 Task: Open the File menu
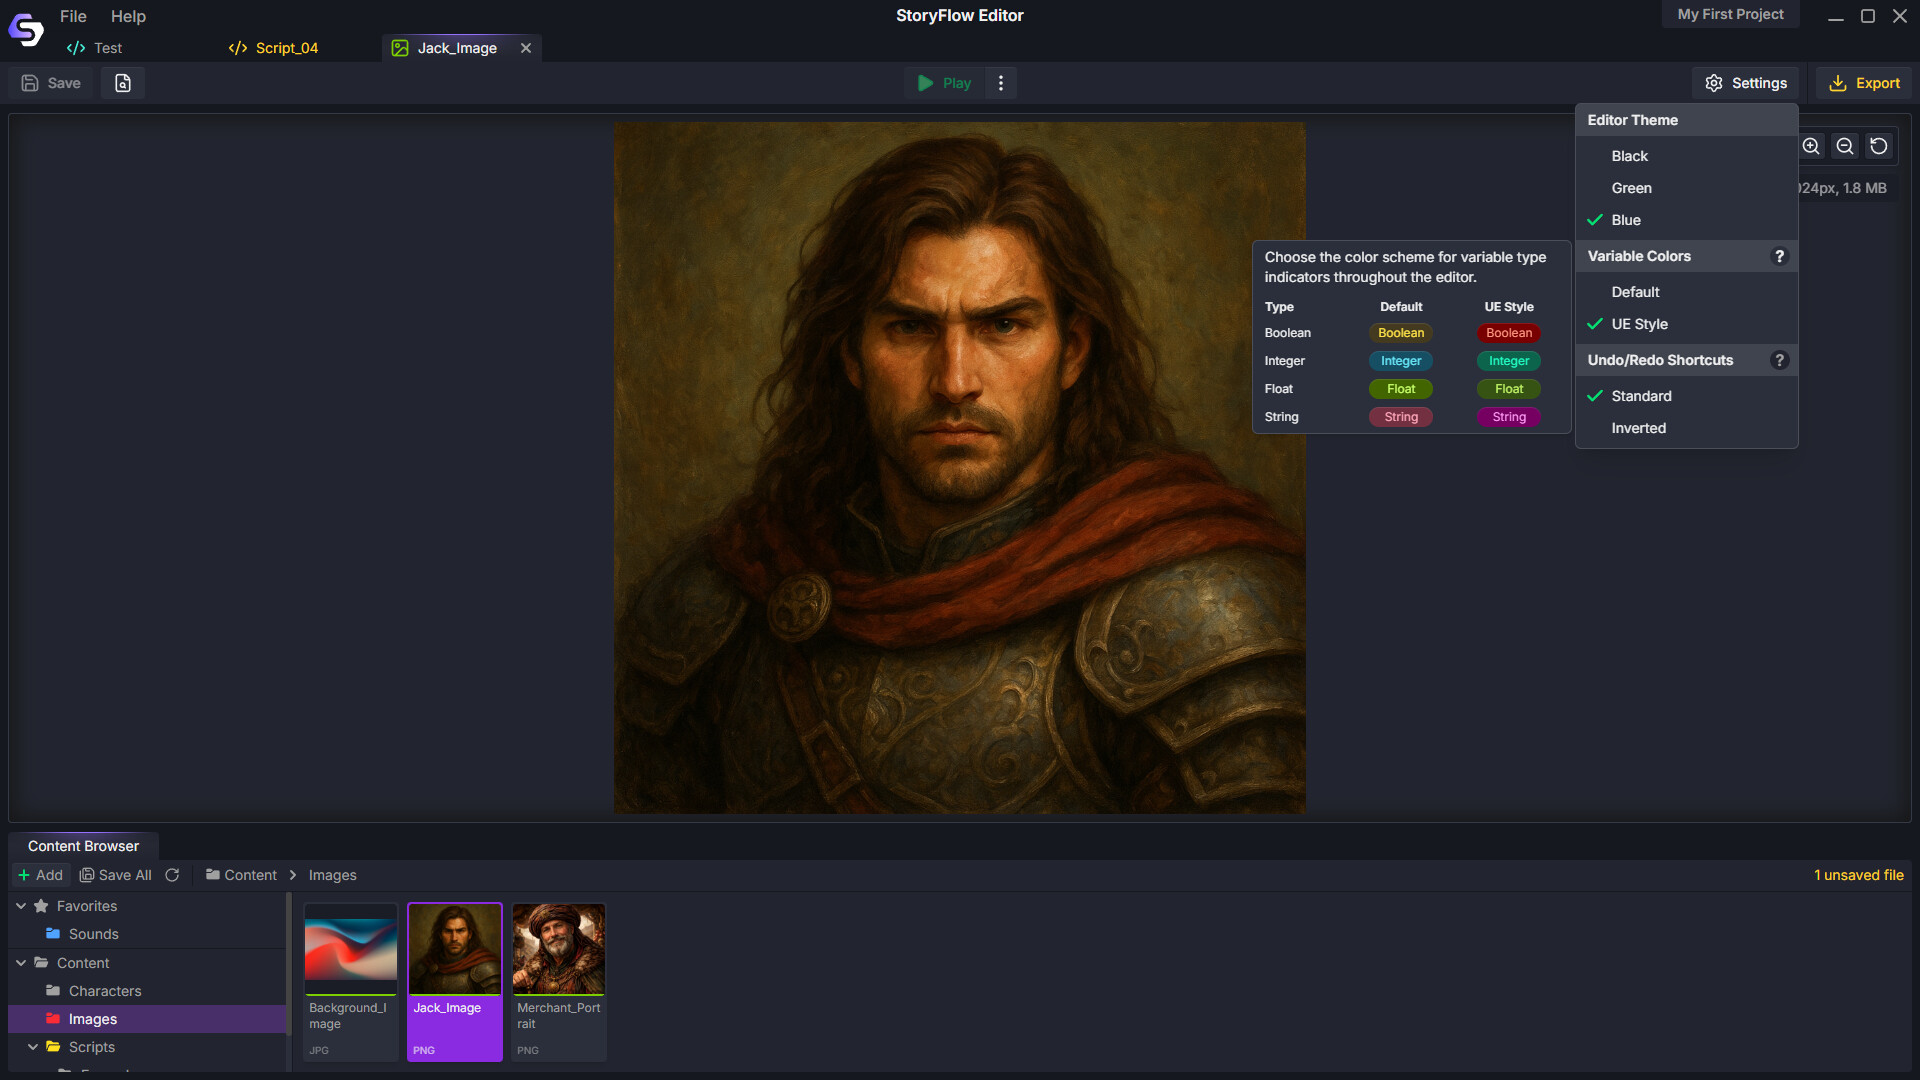pos(72,16)
